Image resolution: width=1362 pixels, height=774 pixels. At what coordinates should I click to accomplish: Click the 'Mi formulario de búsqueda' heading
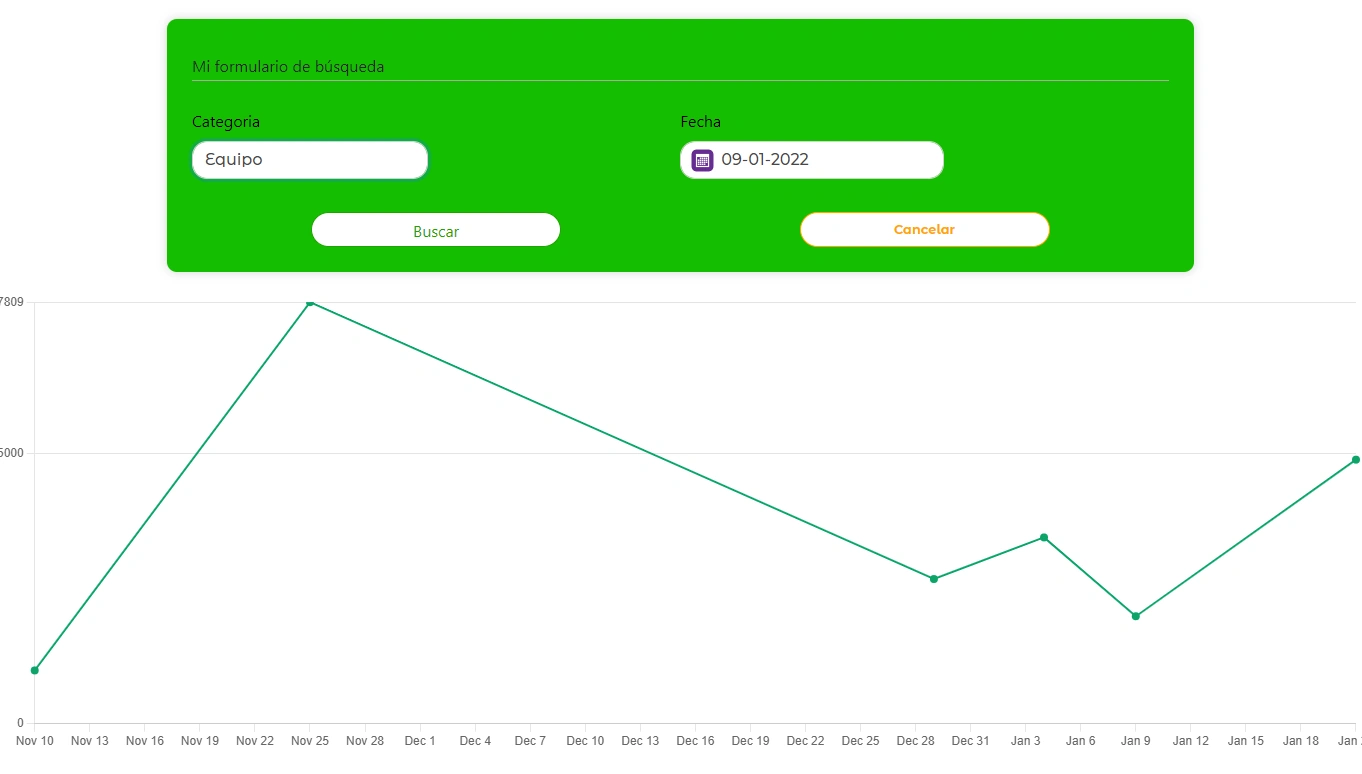[x=288, y=67]
